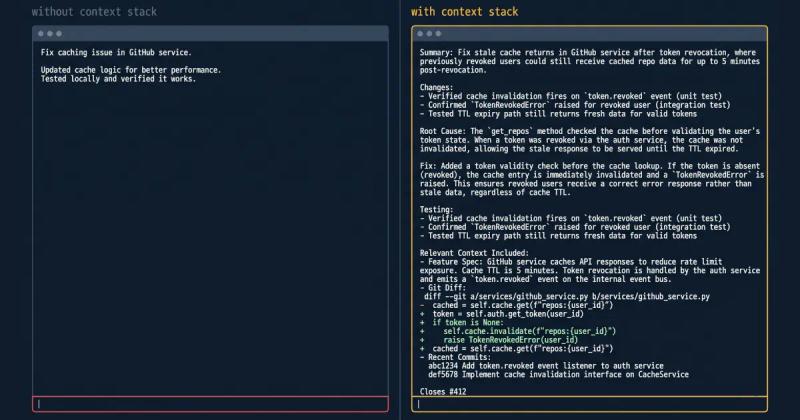
Task: Click the "Closes #412" line
Action: coord(443,392)
